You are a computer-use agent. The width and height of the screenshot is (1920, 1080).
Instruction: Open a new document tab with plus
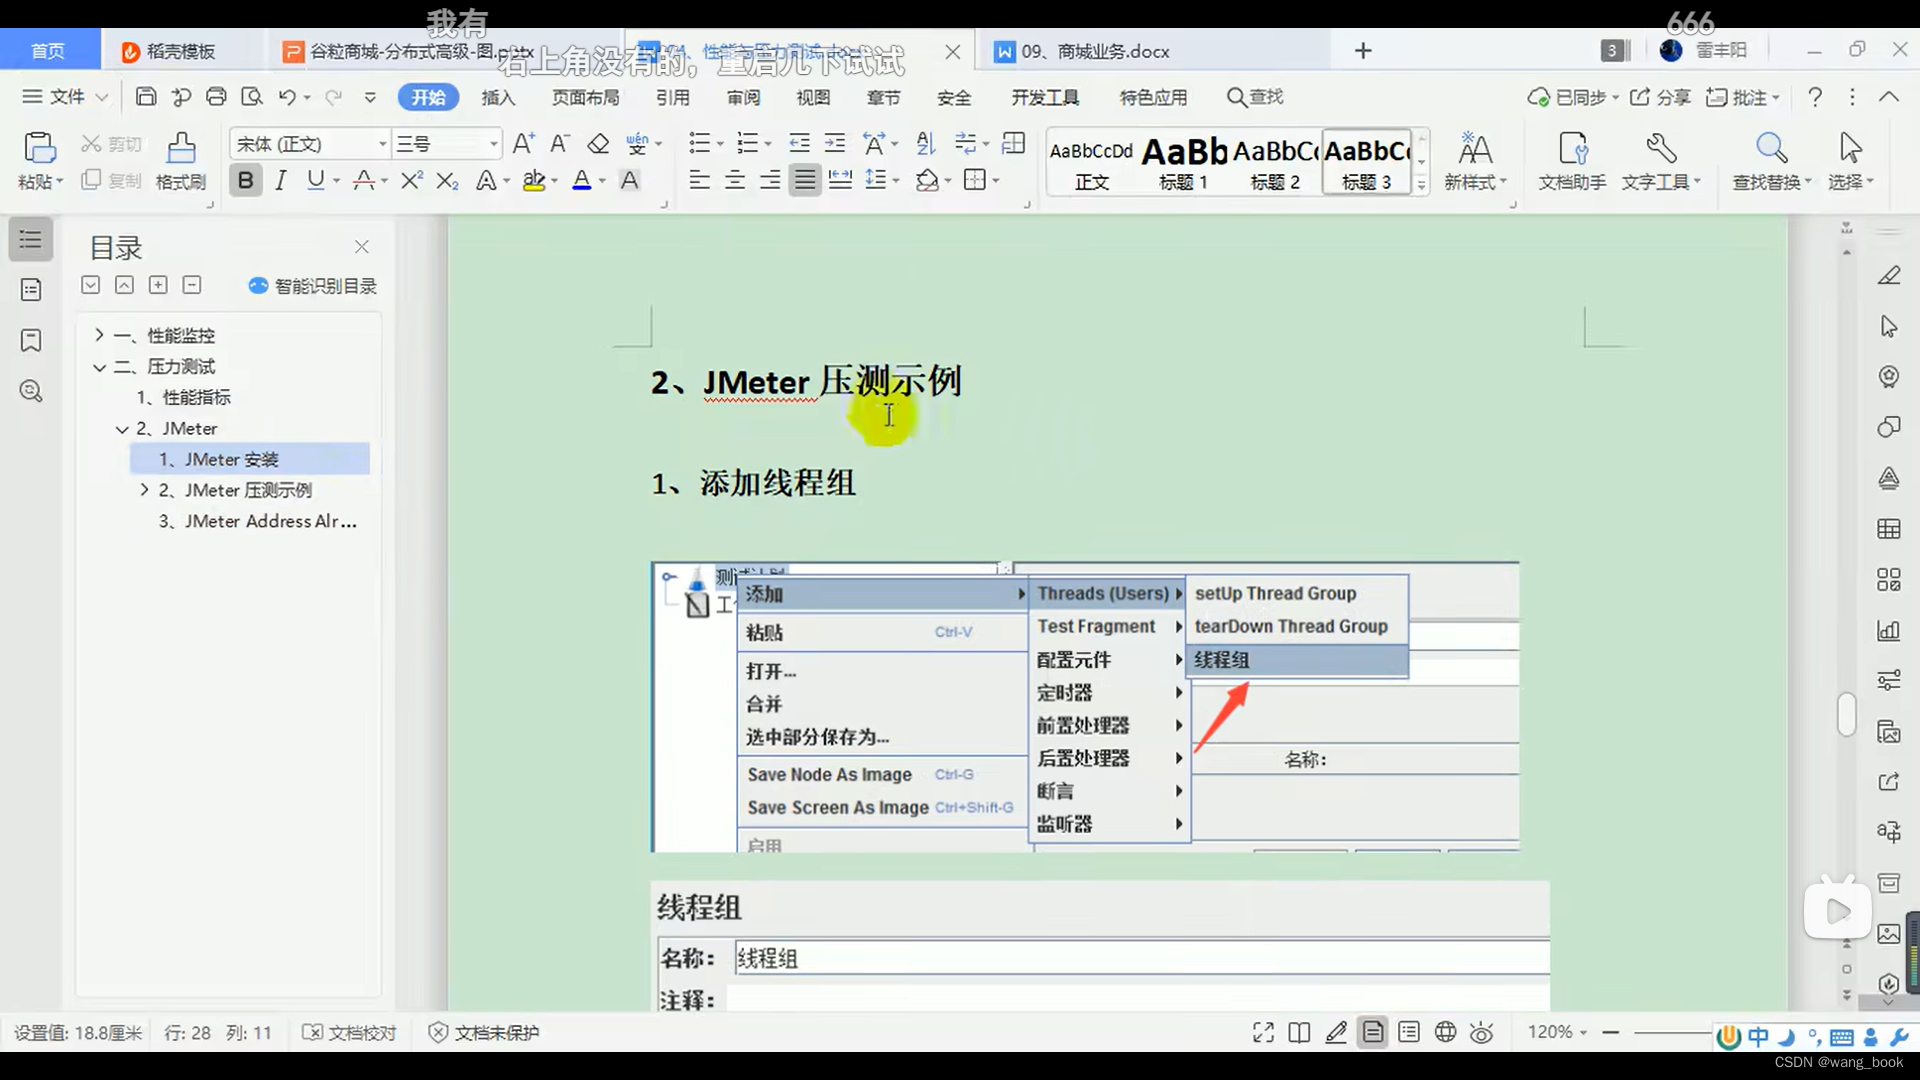click(1363, 51)
